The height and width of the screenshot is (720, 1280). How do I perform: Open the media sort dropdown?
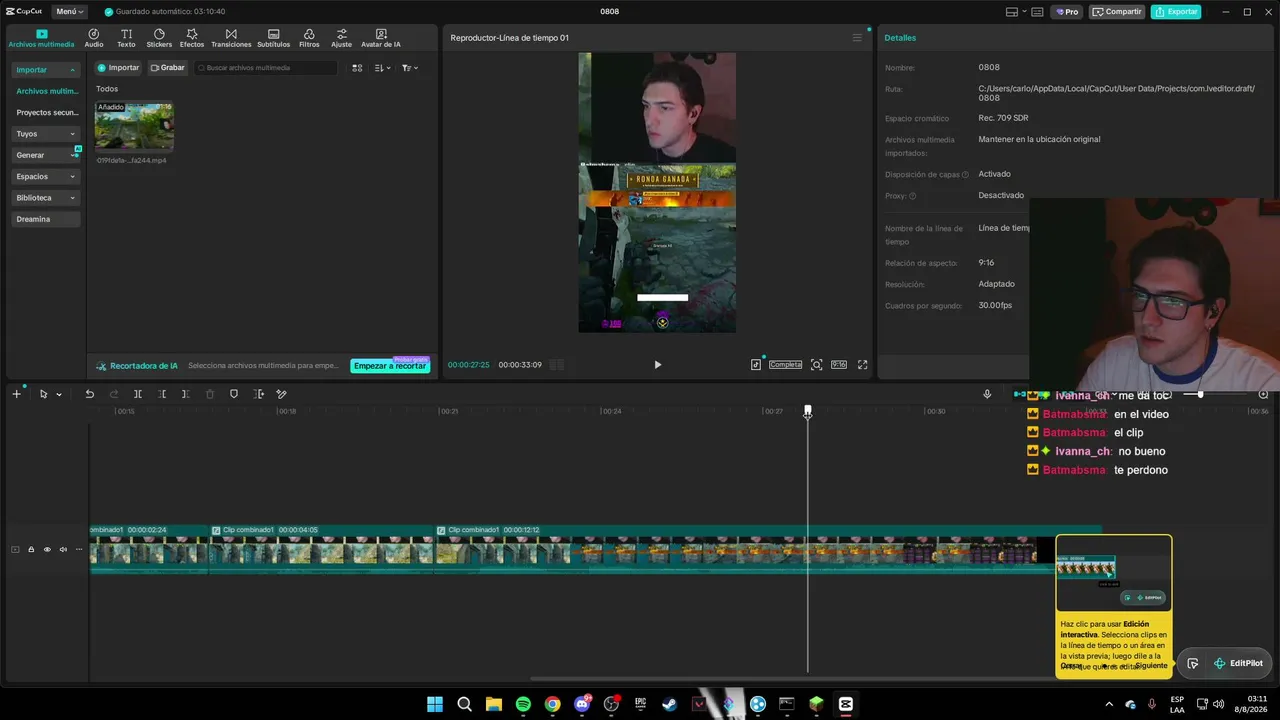pos(382,68)
